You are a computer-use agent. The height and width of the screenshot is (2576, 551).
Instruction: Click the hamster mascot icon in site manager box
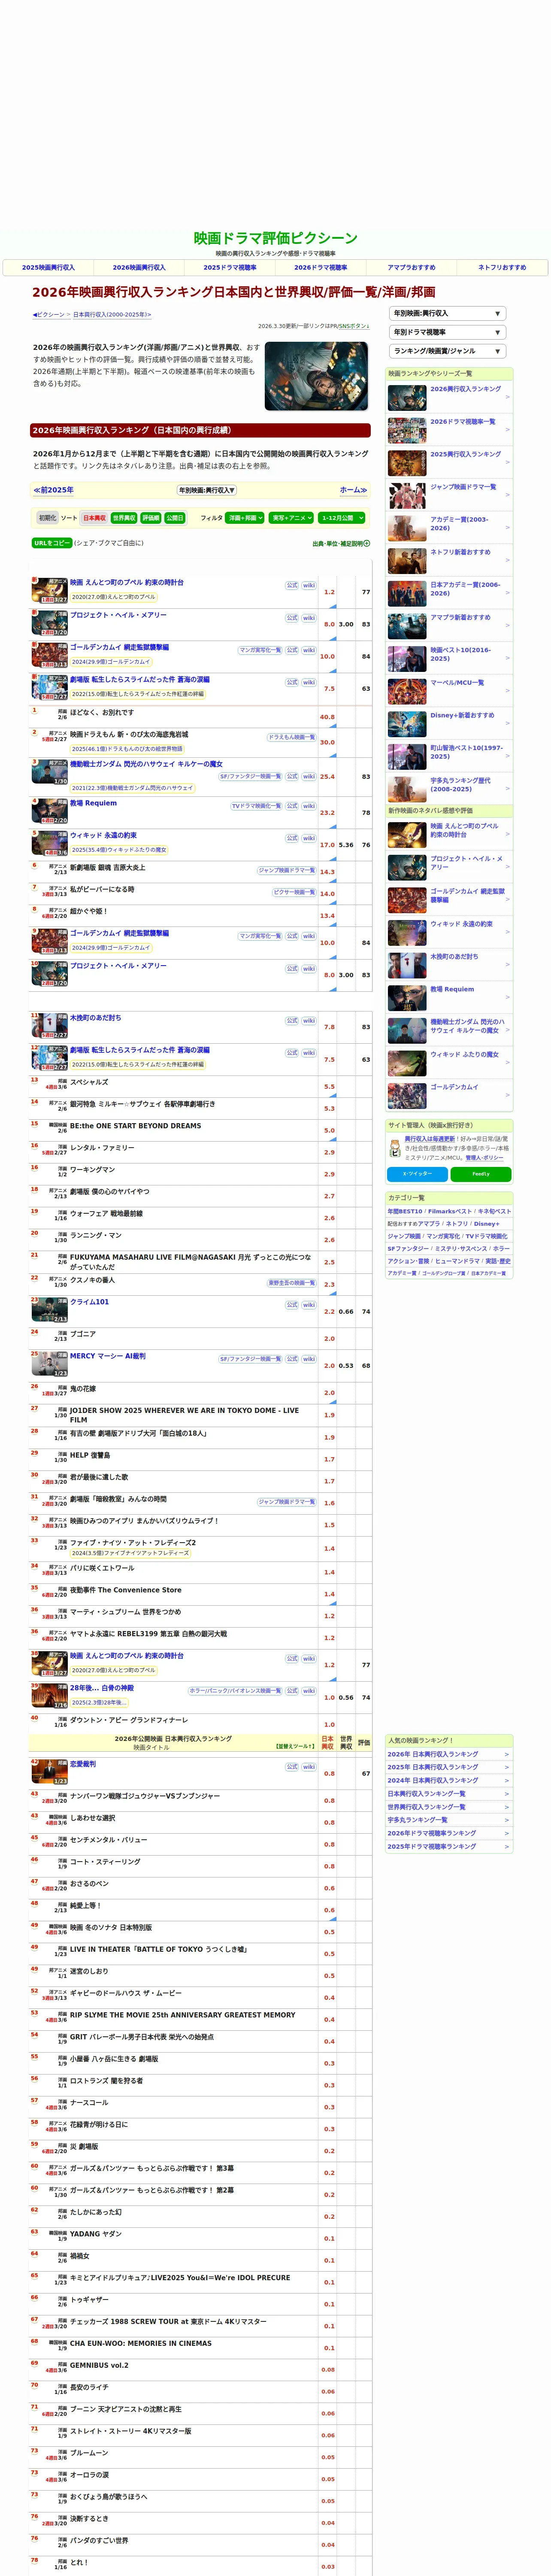coord(395,1148)
